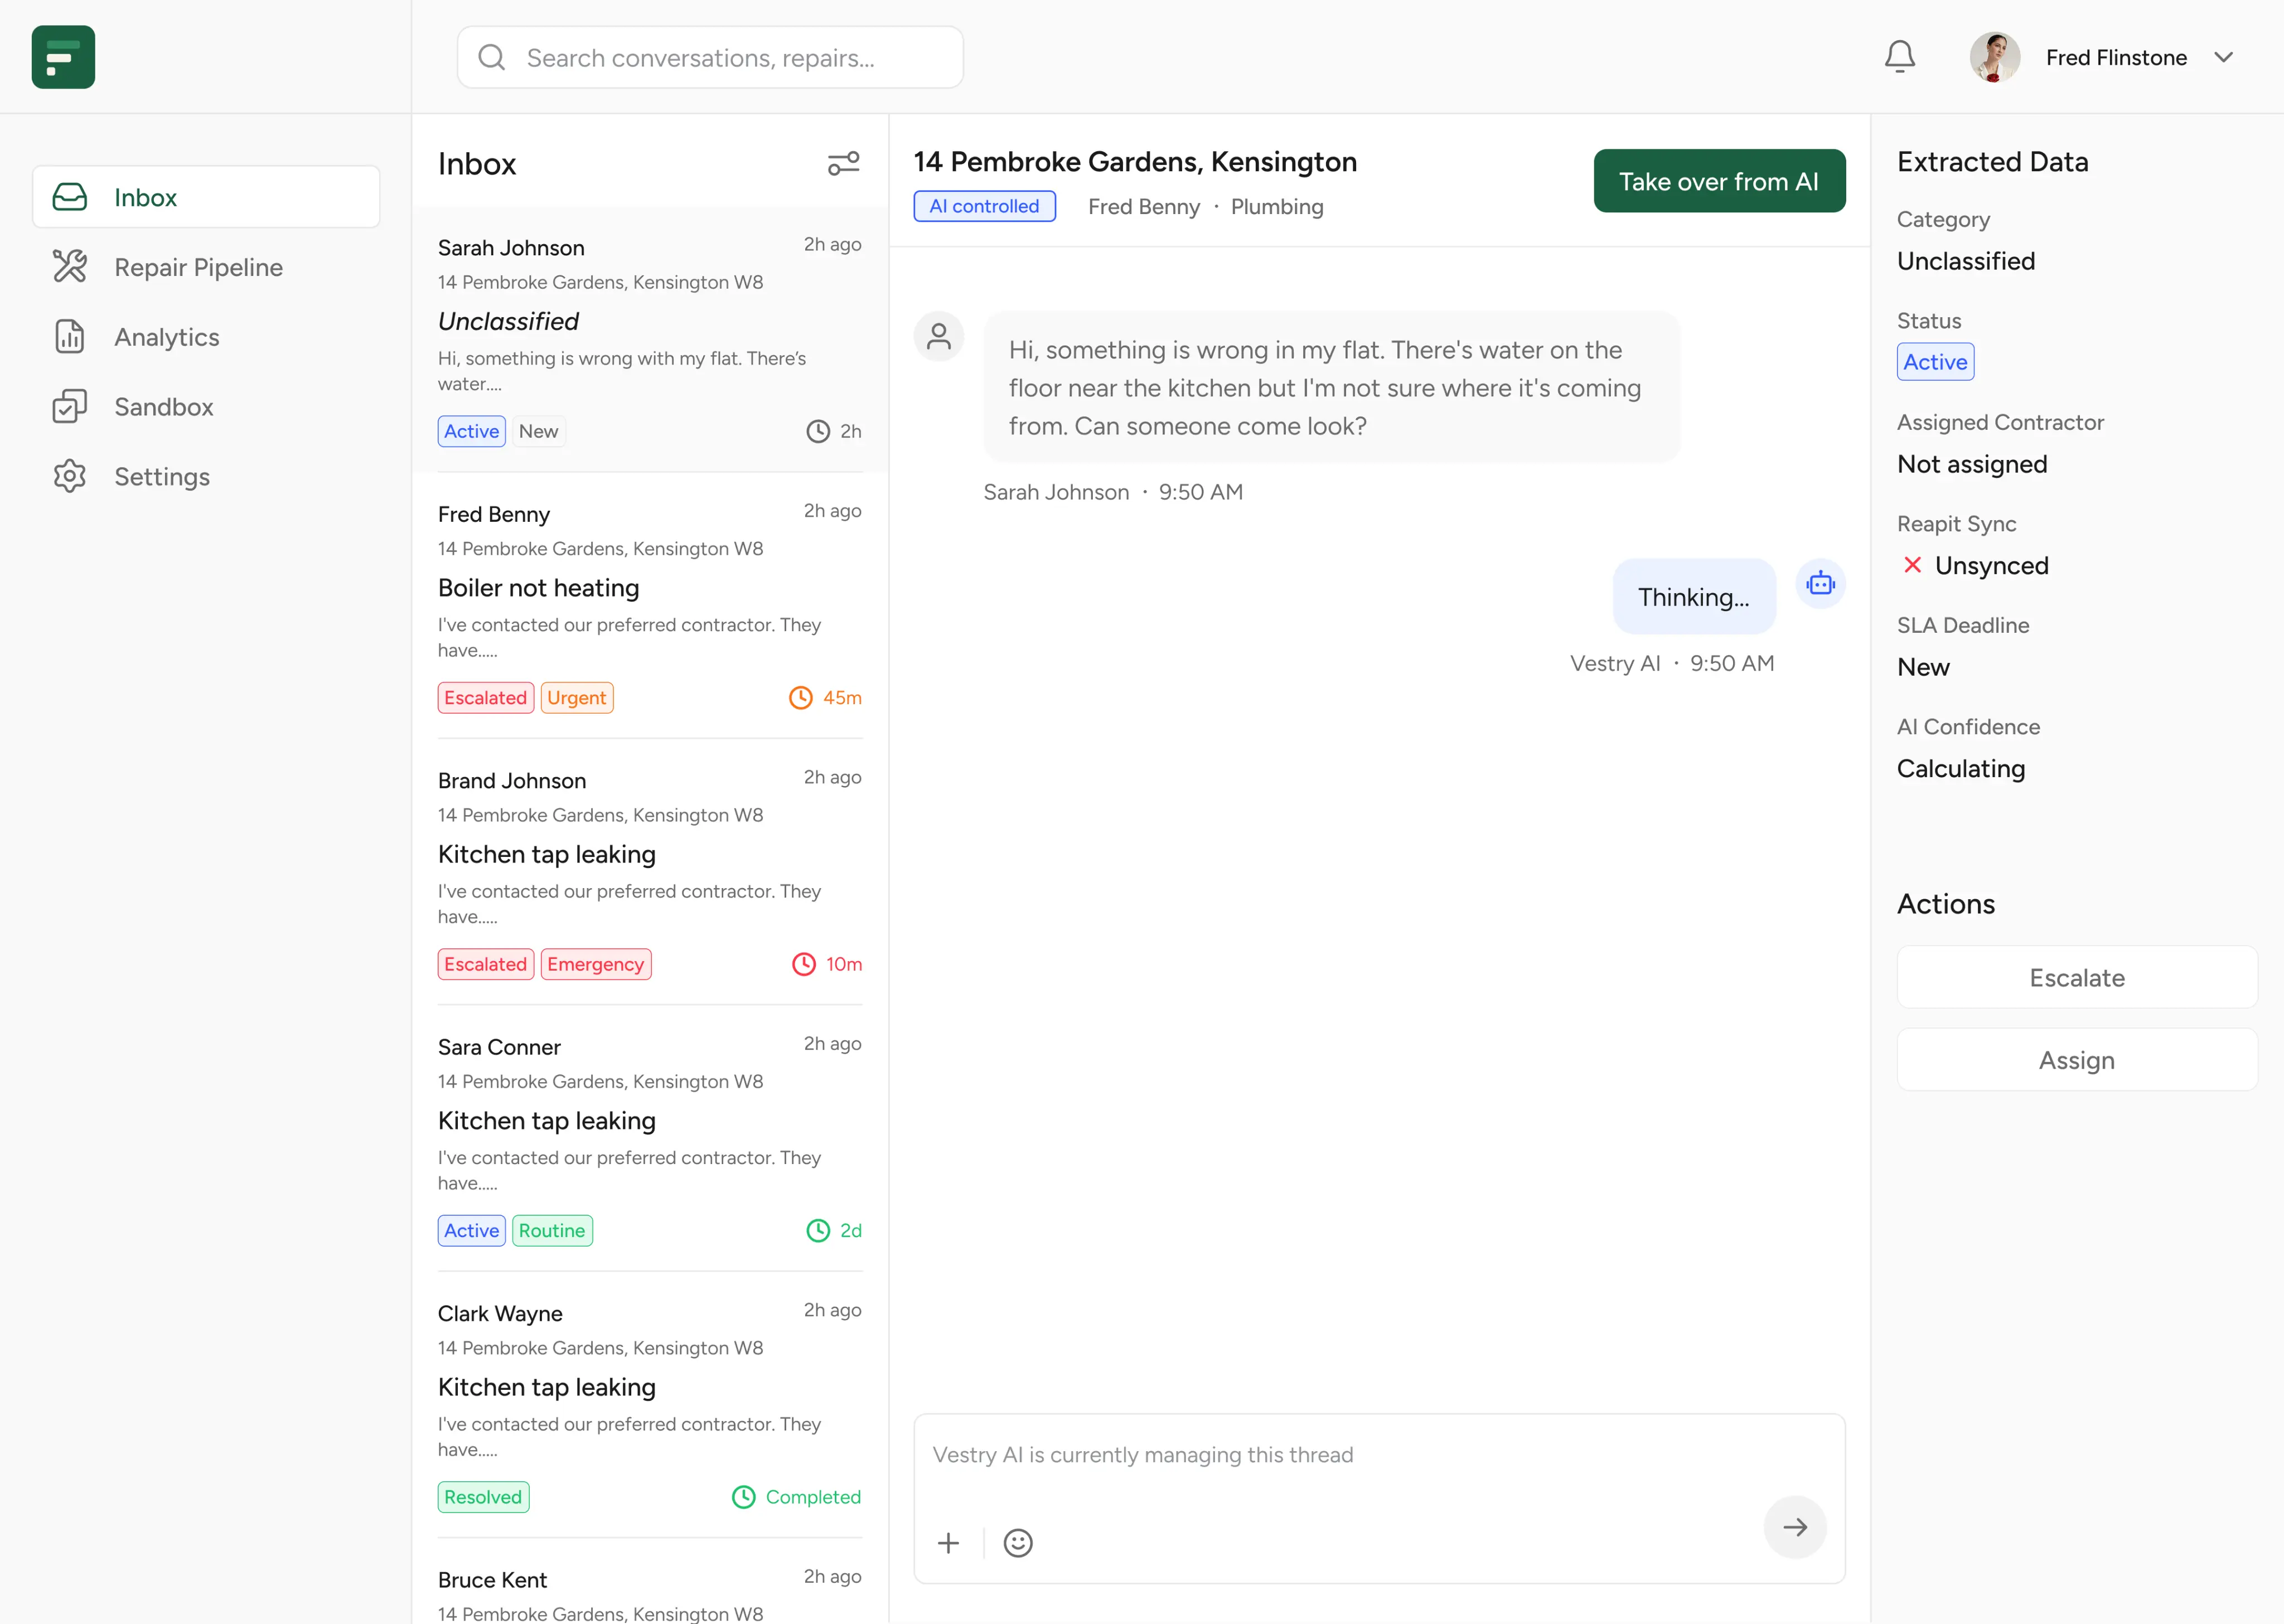Click Sarah Johnson's user avatar in chat

click(938, 336)
